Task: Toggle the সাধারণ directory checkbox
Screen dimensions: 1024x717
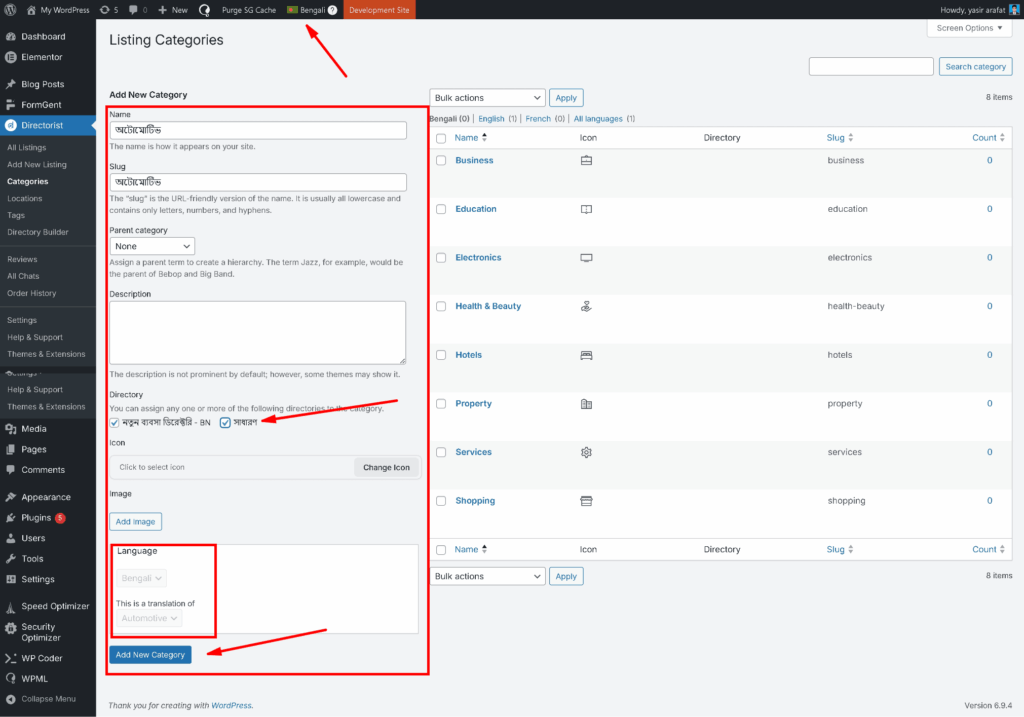Action: [x=226, y=423]
